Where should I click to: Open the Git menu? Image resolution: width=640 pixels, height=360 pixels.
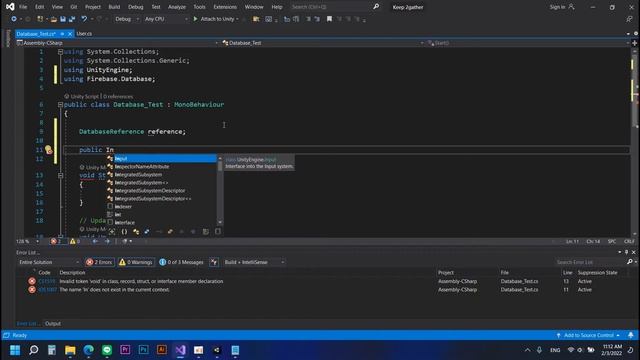pyautogui.click(x=73, y=7)
